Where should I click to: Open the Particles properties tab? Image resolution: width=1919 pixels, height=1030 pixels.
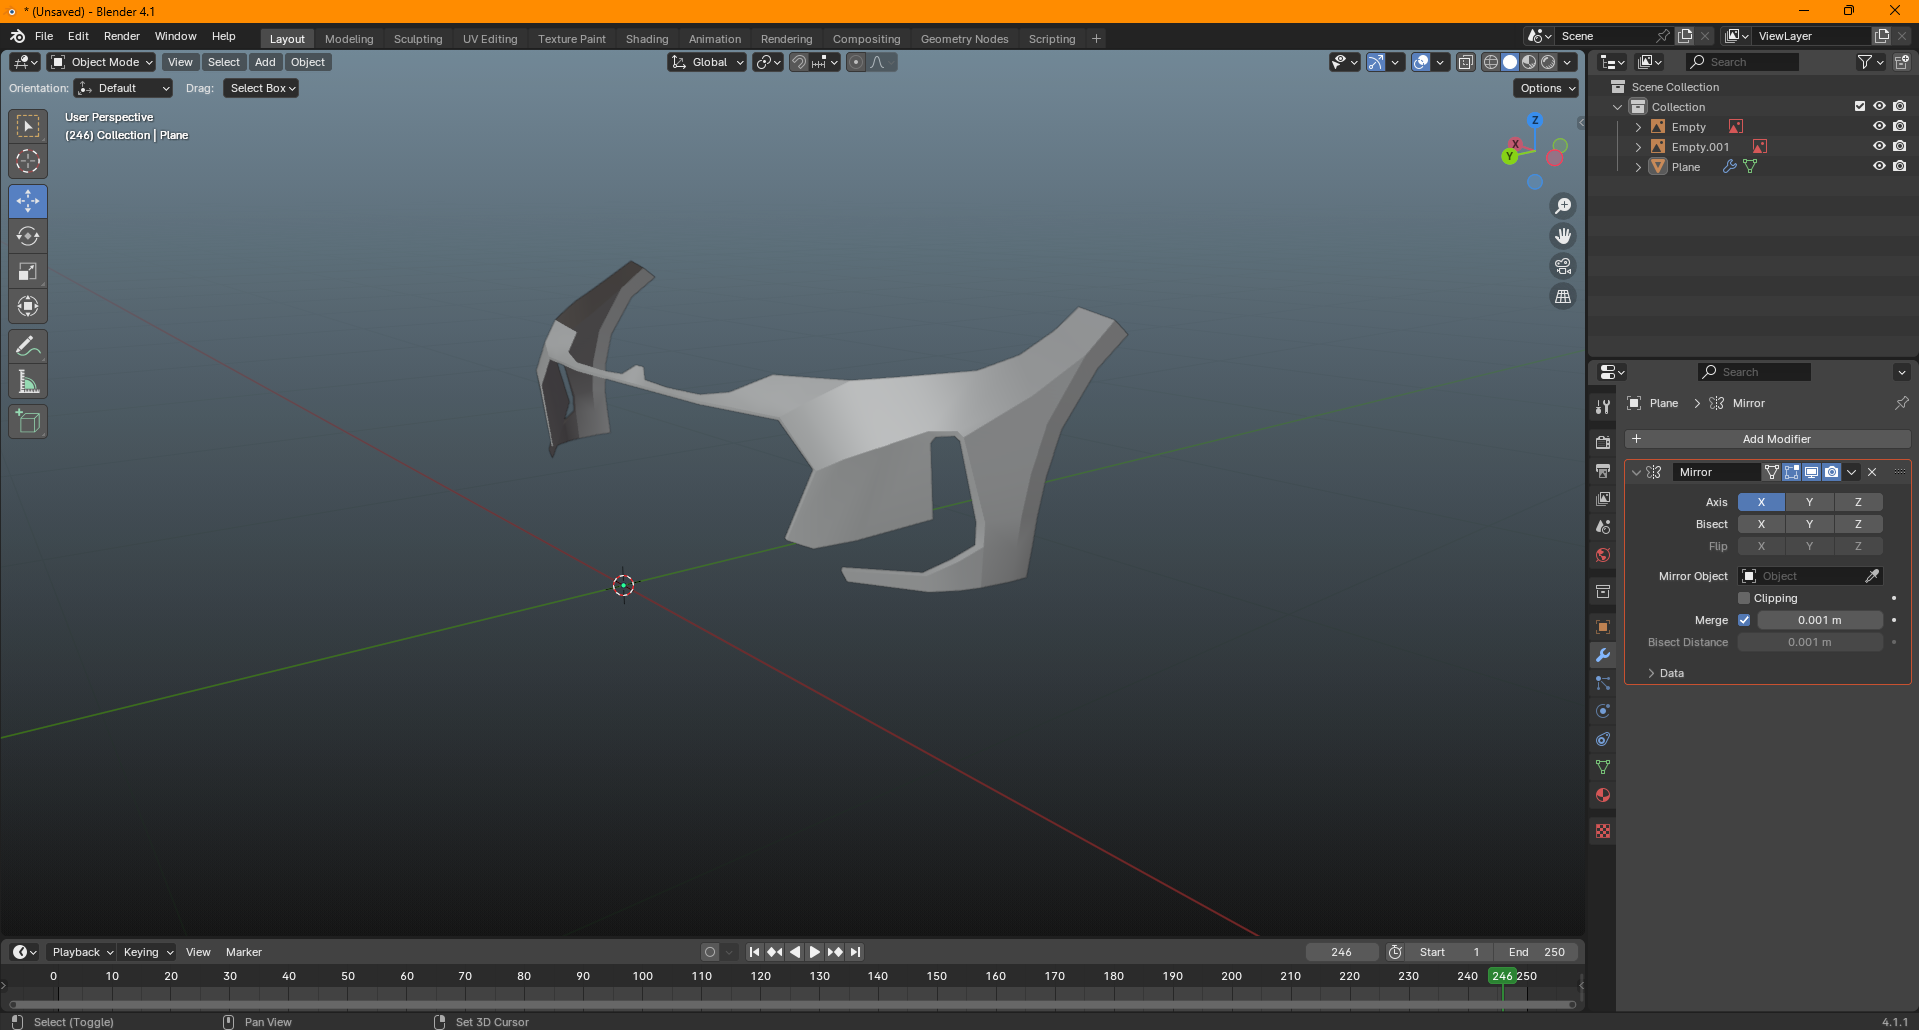(1603, 683)
